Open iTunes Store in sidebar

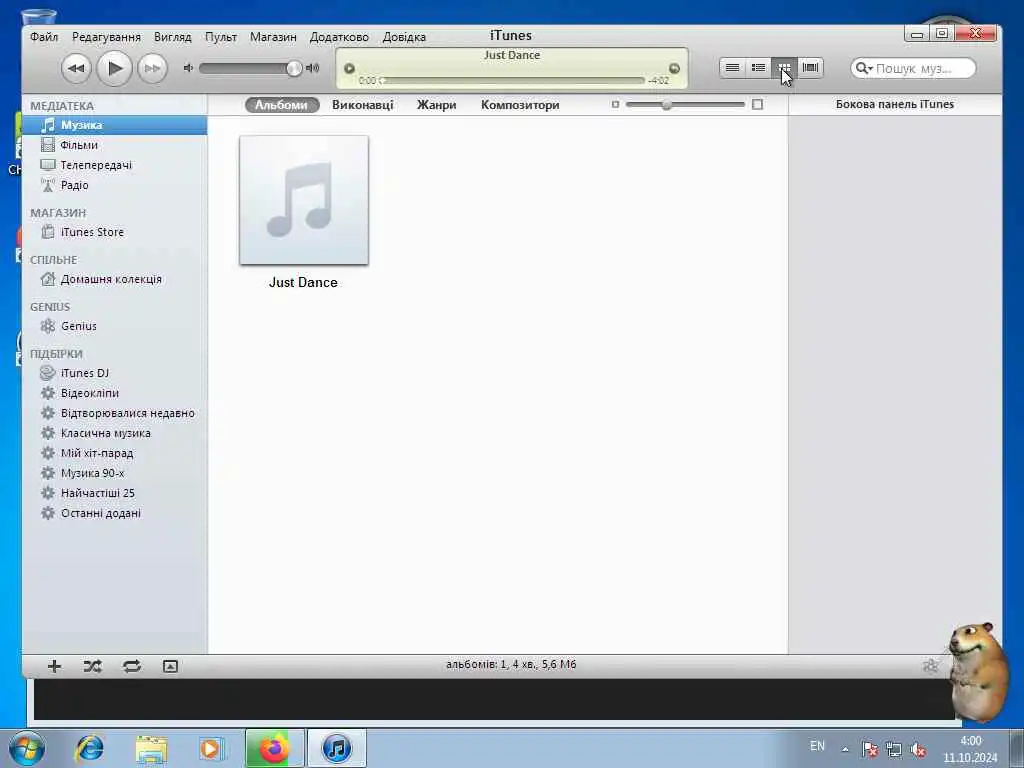pyautogui.click(x=115, y=232)
